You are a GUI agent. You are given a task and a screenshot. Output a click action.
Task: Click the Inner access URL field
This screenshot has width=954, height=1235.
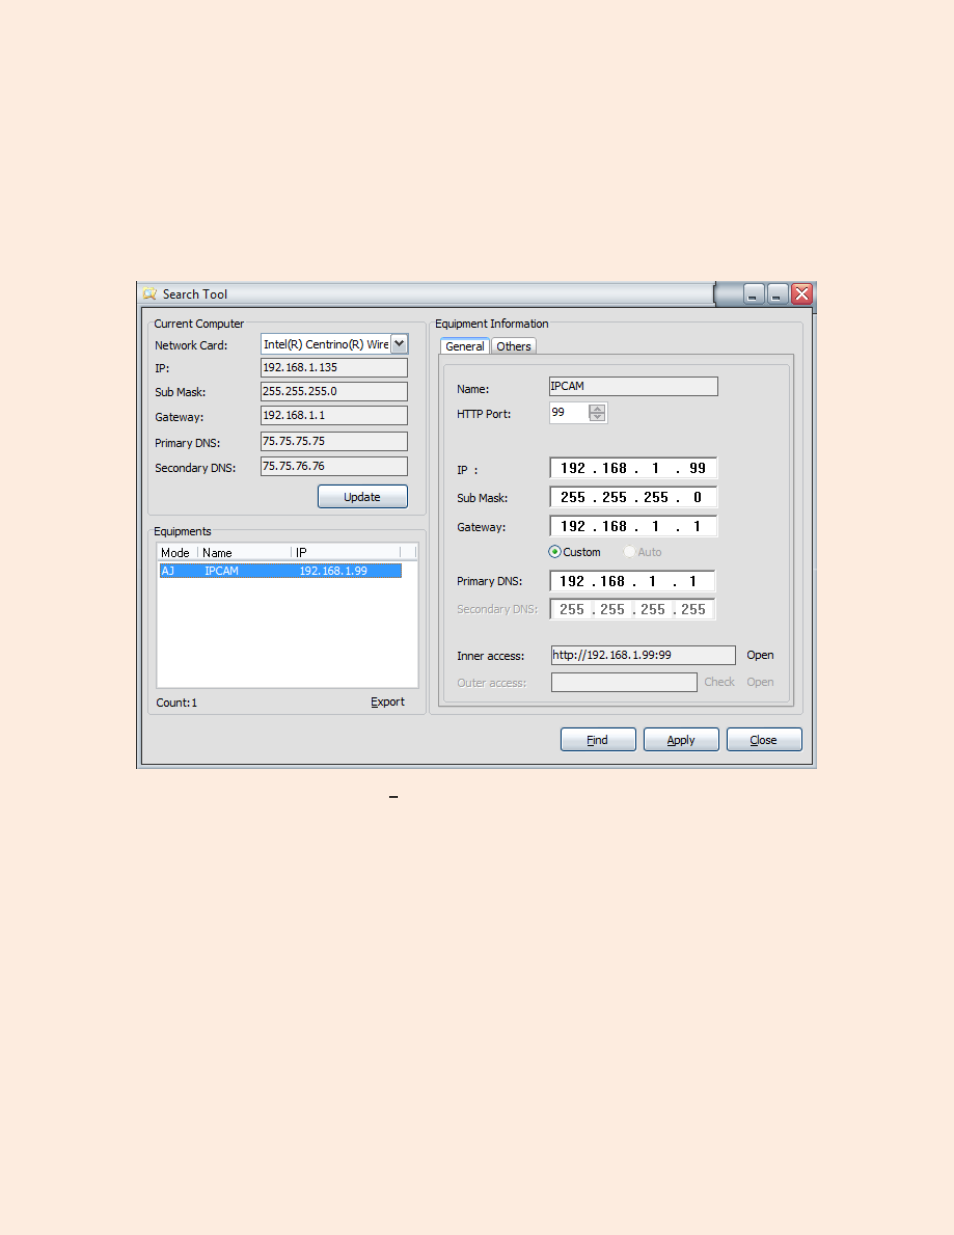643,655
